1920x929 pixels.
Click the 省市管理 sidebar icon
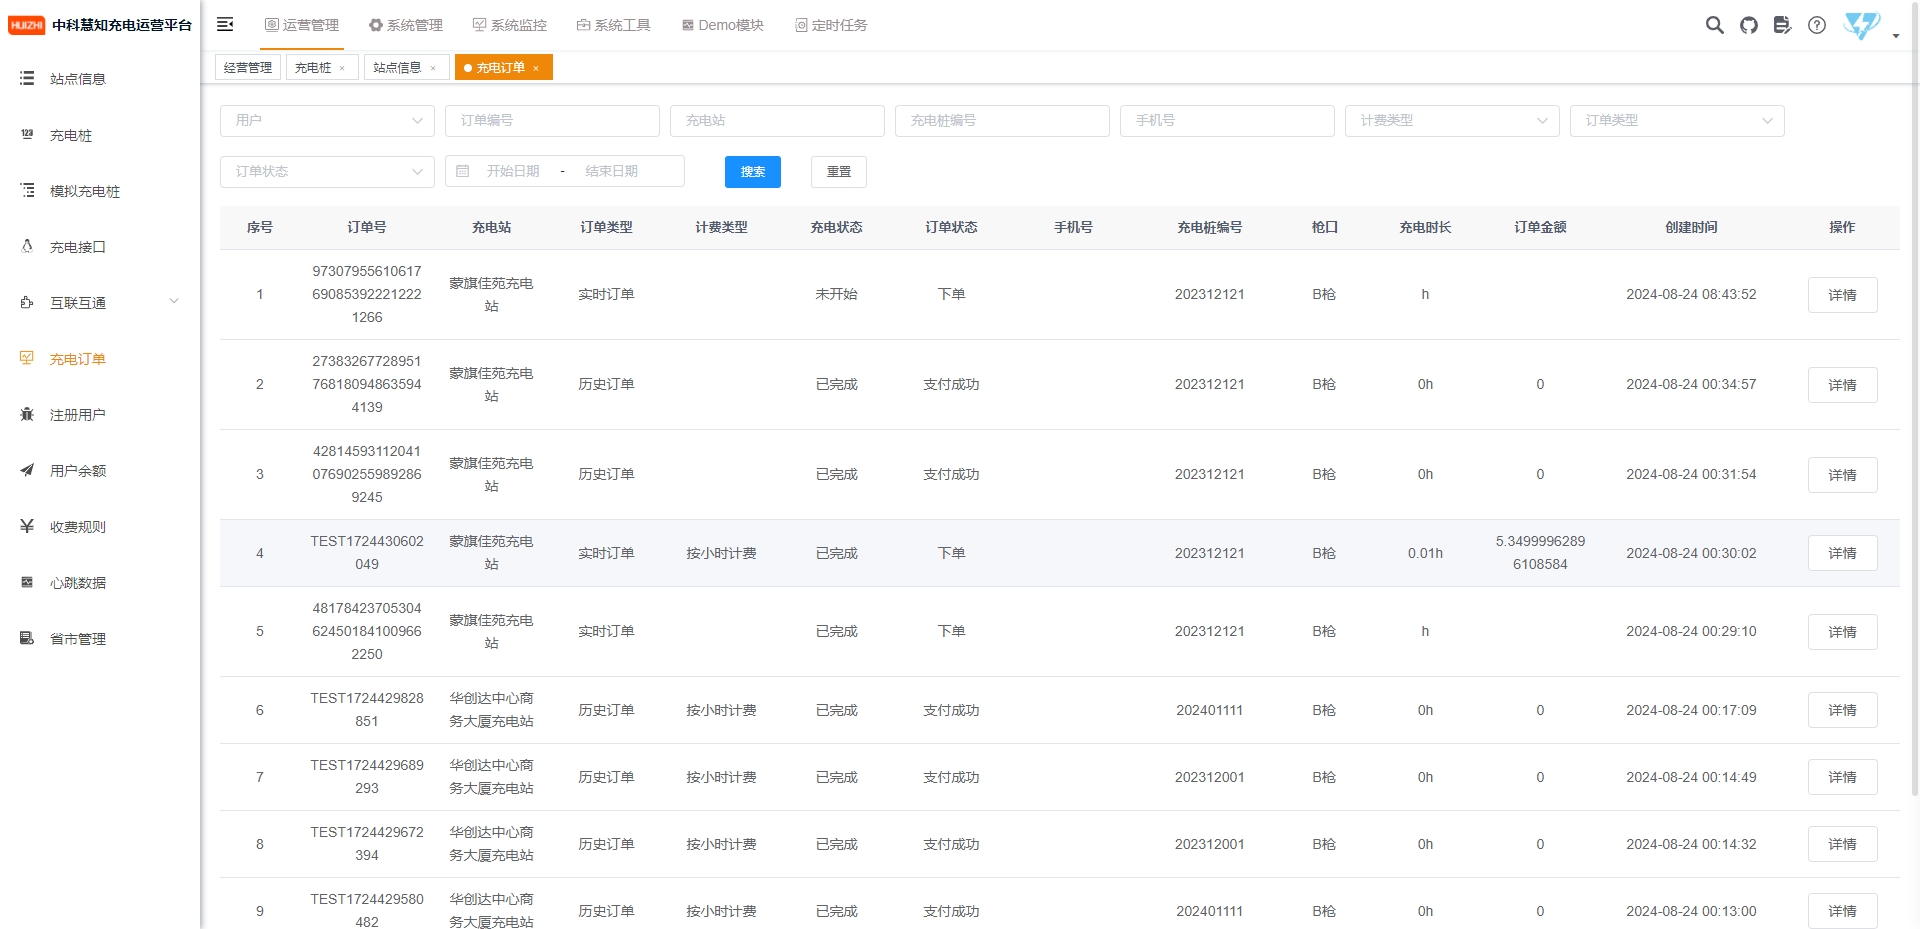(x=27, y=638)
